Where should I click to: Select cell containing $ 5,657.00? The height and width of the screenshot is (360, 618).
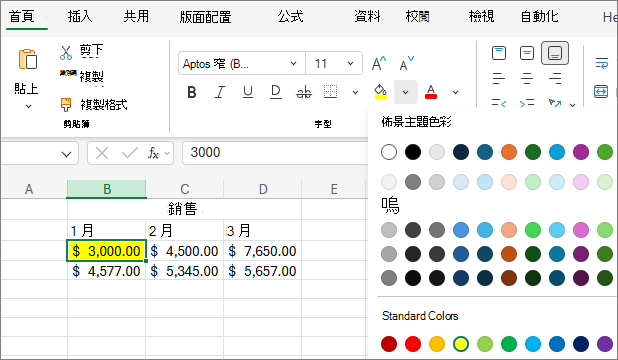[x=262, y=271]
